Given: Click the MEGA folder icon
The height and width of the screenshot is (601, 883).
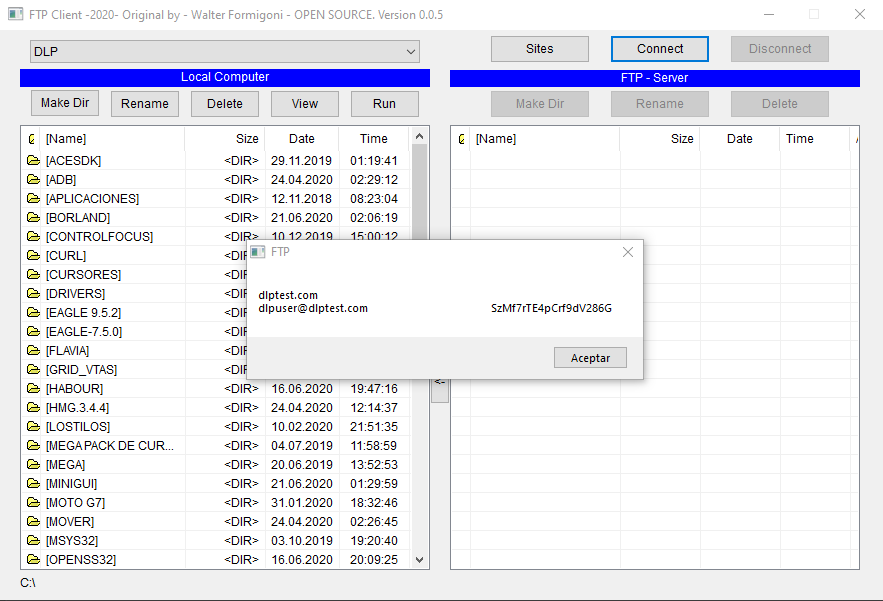Looking at the screenshot, I should tap(33, 465).
